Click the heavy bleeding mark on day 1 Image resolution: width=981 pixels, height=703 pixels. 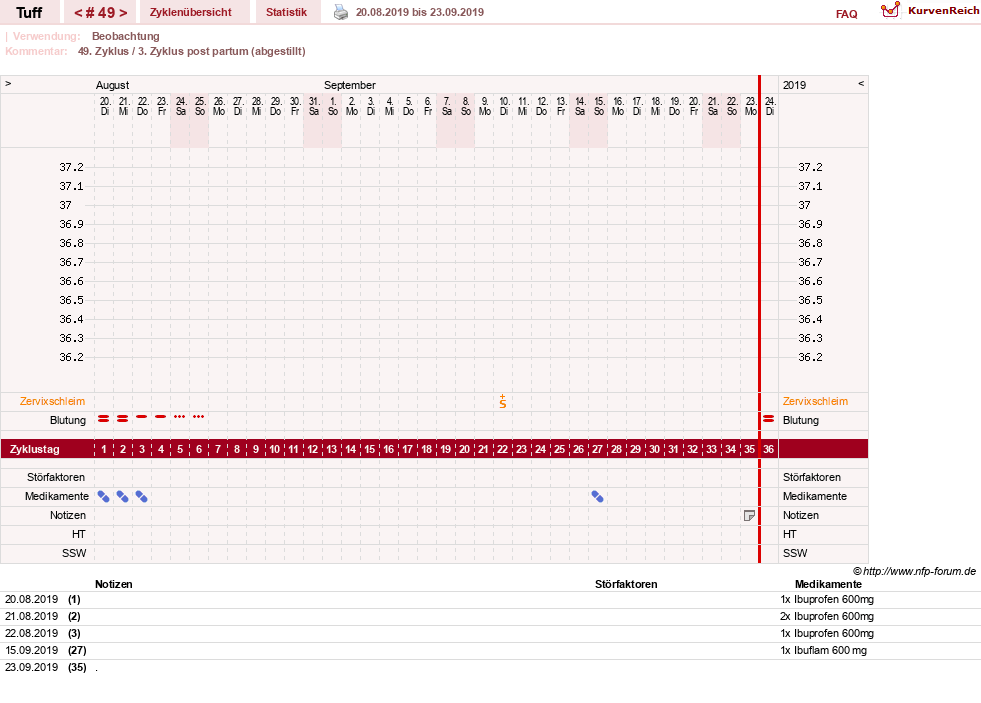(104, 418)
